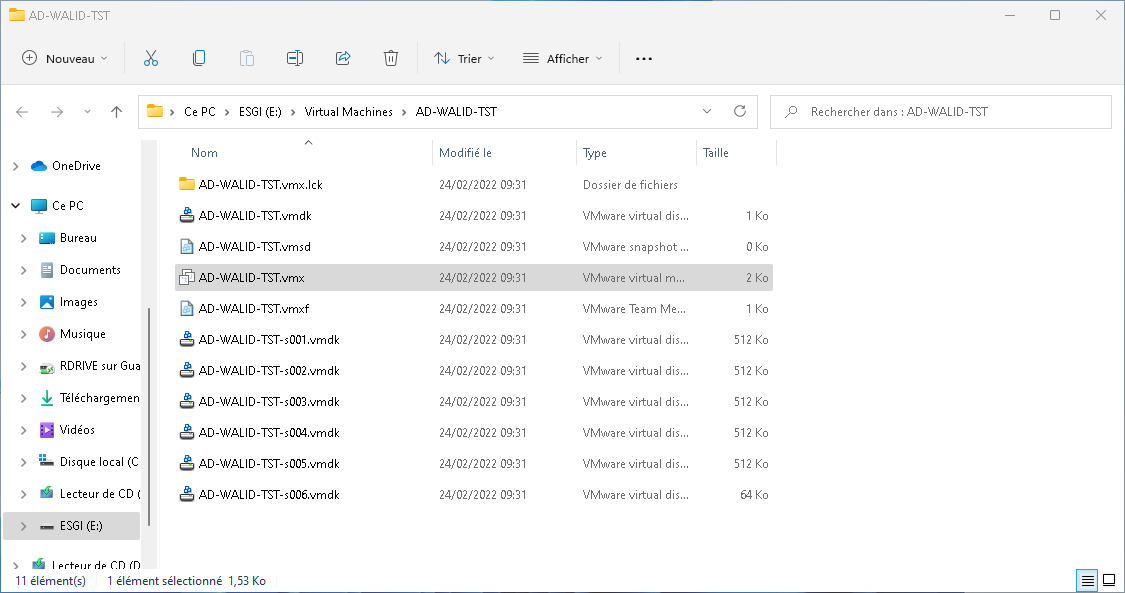Click the Paste clipboard icon
This screenshot has height=593, width=1125.
tap(247, 59)
